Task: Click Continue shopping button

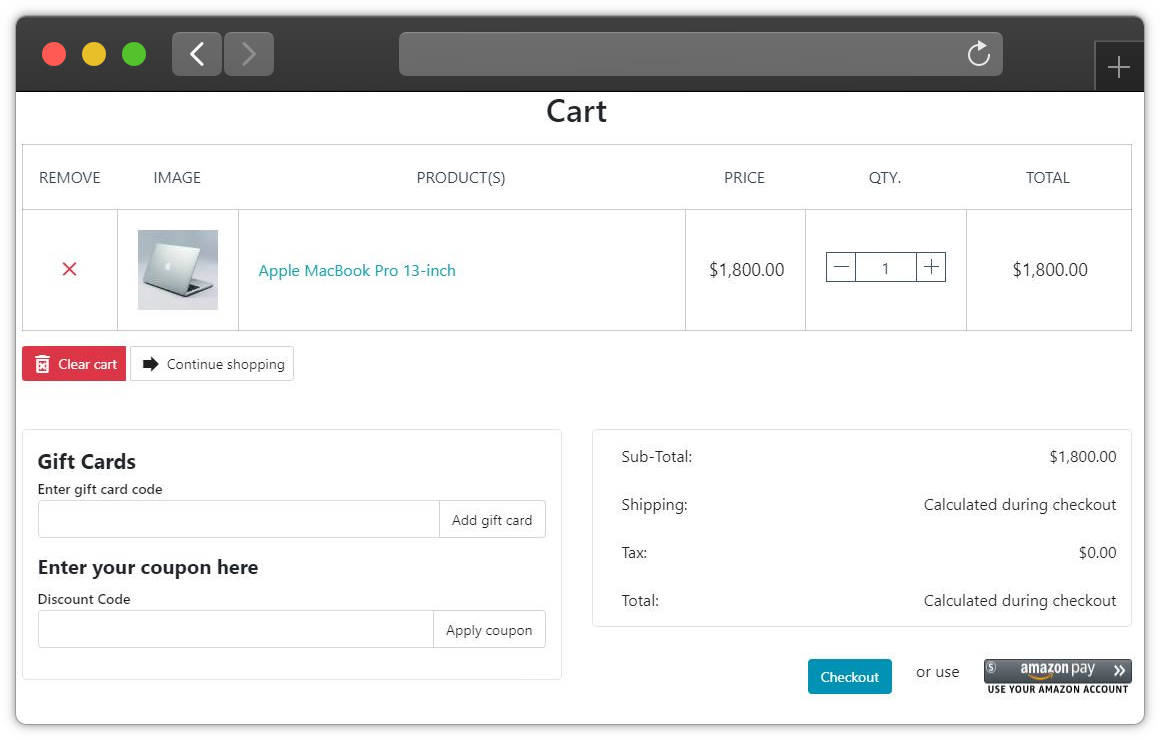Action: click(x=212, y=364)
